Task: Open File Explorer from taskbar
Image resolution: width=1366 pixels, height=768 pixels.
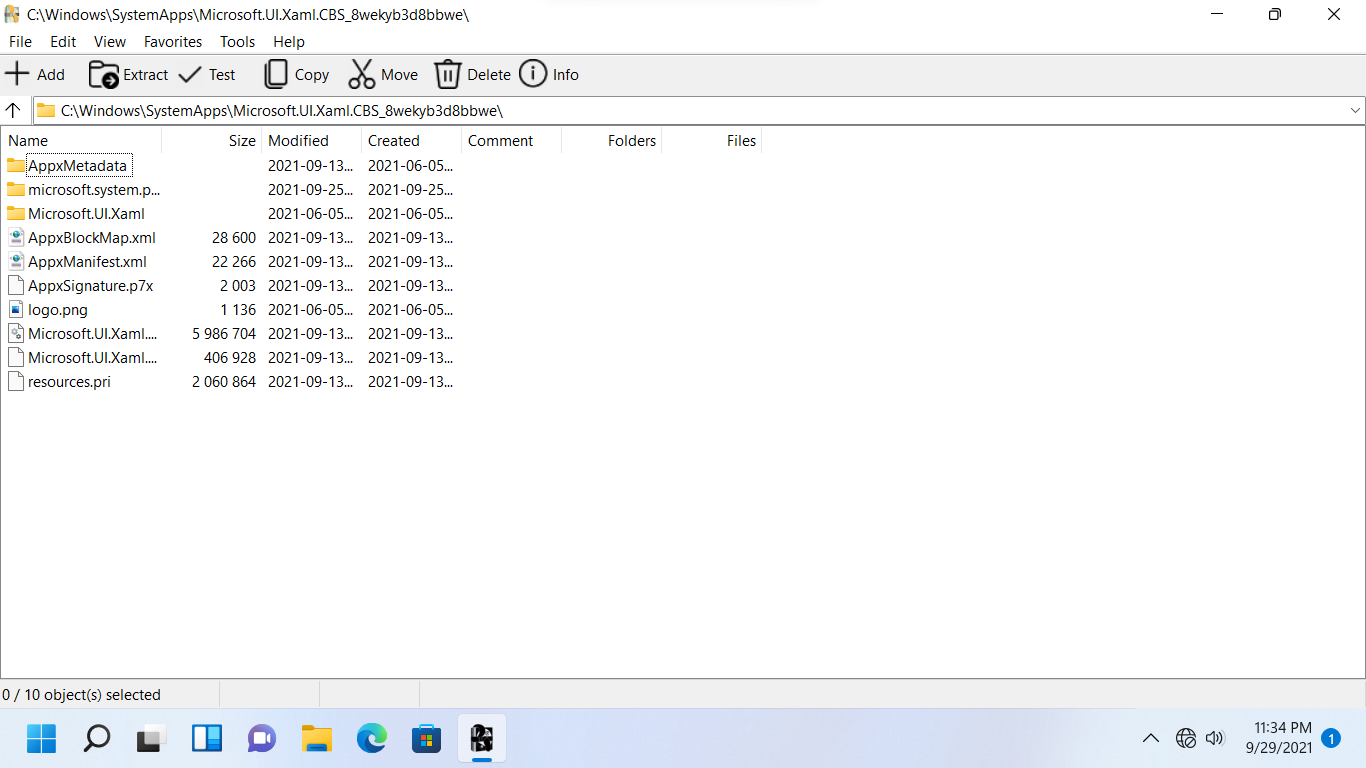Action: click(x=317, y=739)
